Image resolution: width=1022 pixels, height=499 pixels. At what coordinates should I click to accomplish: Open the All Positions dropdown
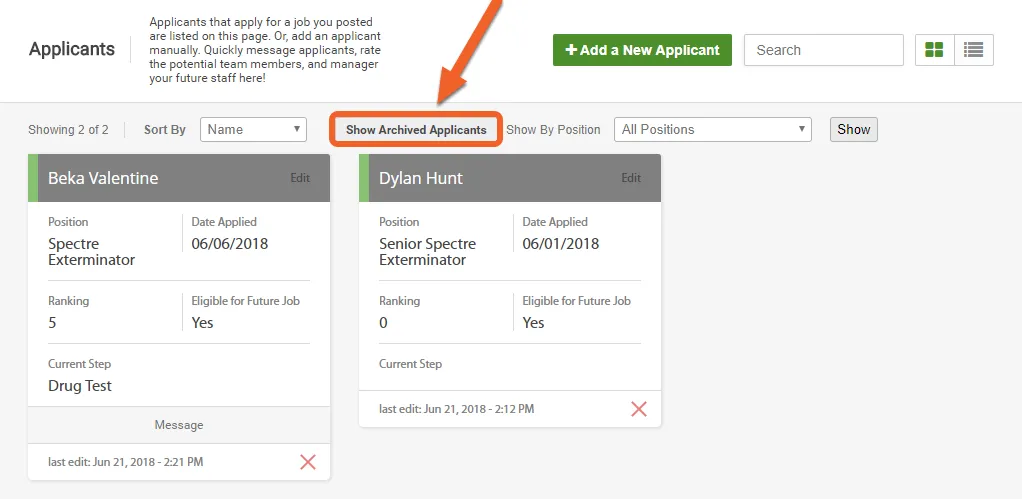click(x=712, y=130)
